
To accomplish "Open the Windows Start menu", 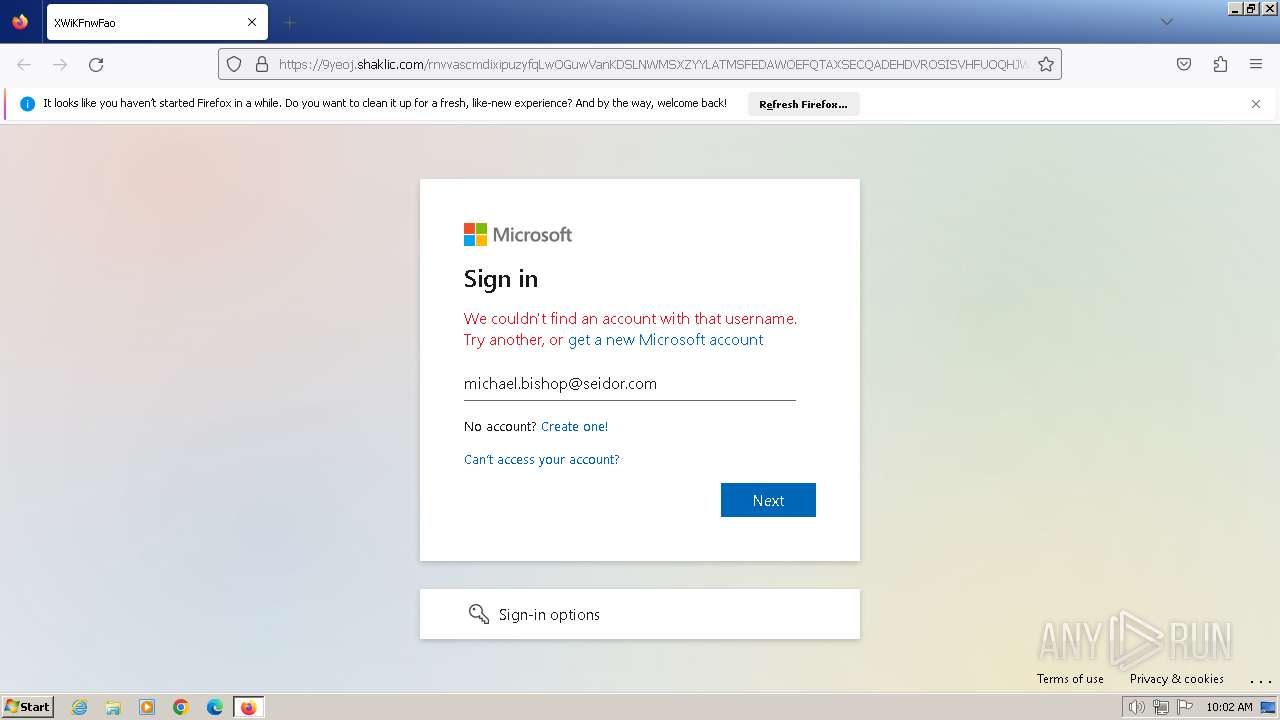I will (27, 707).
